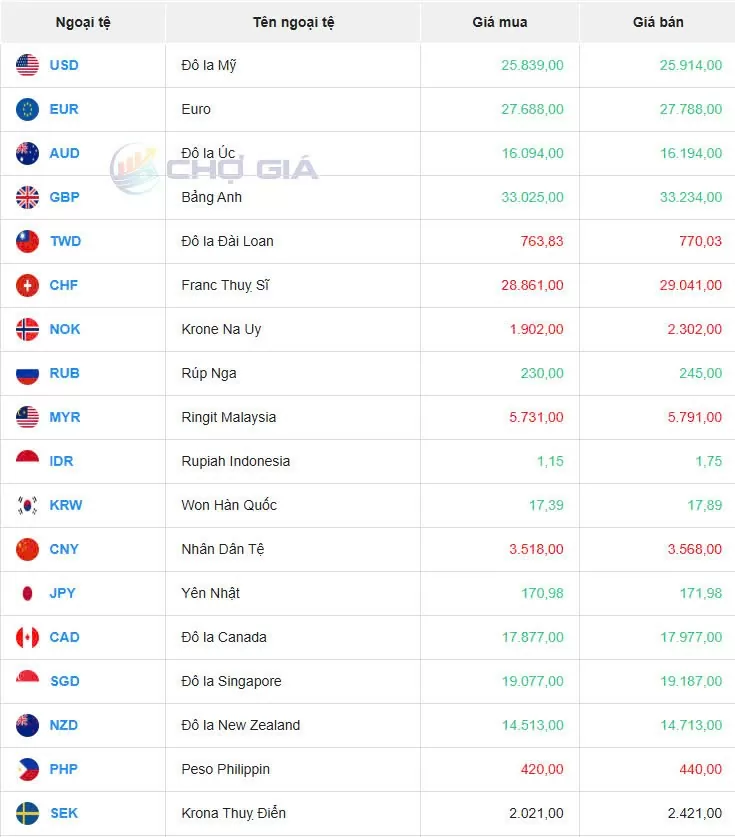Click the South Korean flag icon
Image resolution: width=735 pixels, height=837 pixels.
[x=28, y=506]
